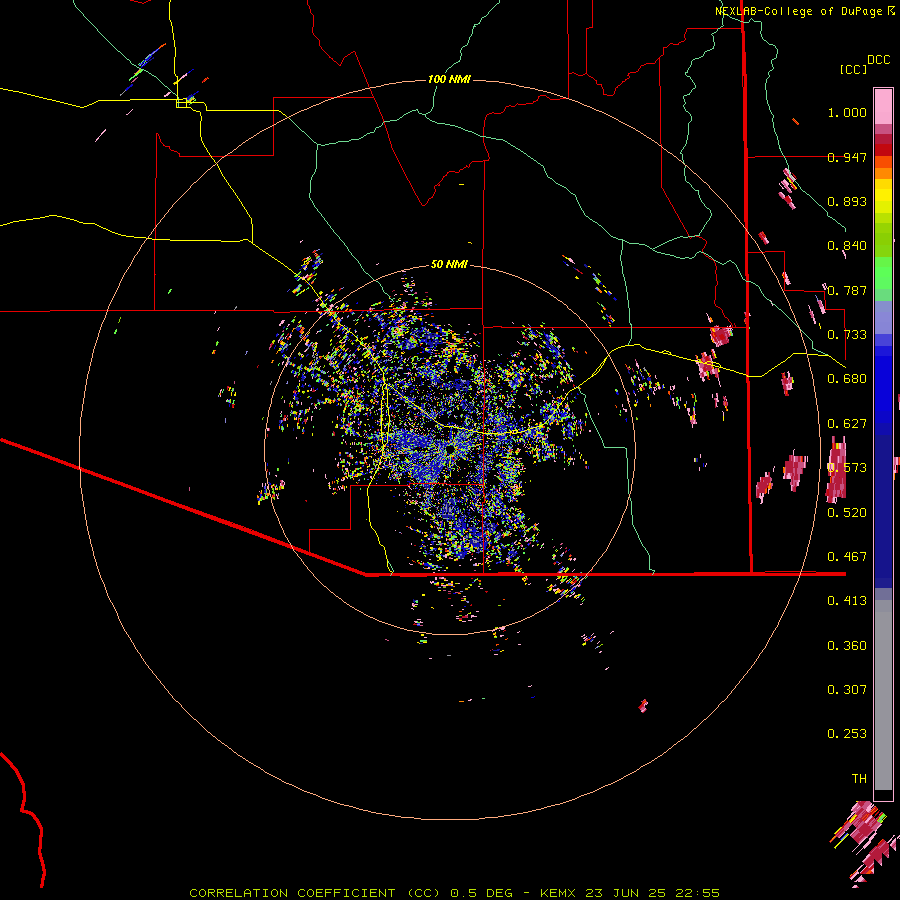Select the 1.000 value on color scale
The height and width of the screenshot is (900, 900).
[847, 112]
